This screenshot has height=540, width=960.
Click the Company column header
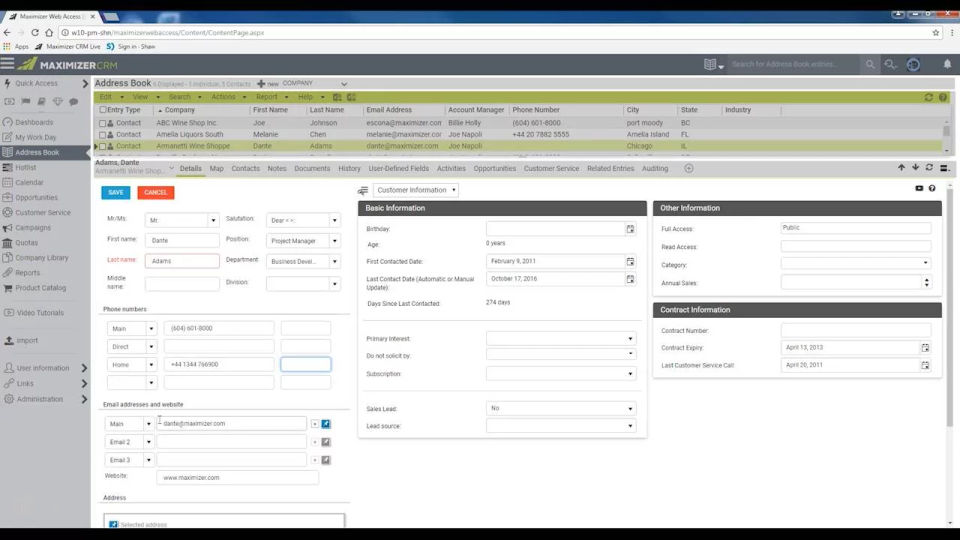click(179, 110)
